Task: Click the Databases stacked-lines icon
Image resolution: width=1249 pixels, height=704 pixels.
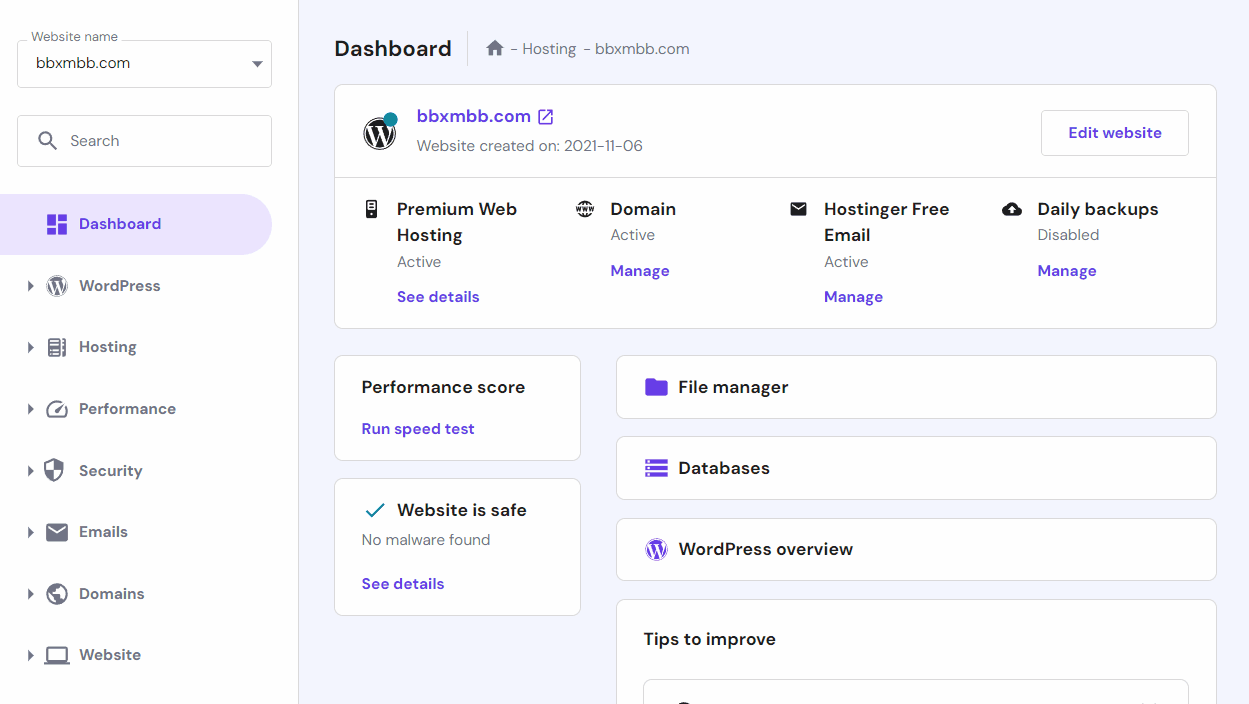Action: [x=656, y=468]
